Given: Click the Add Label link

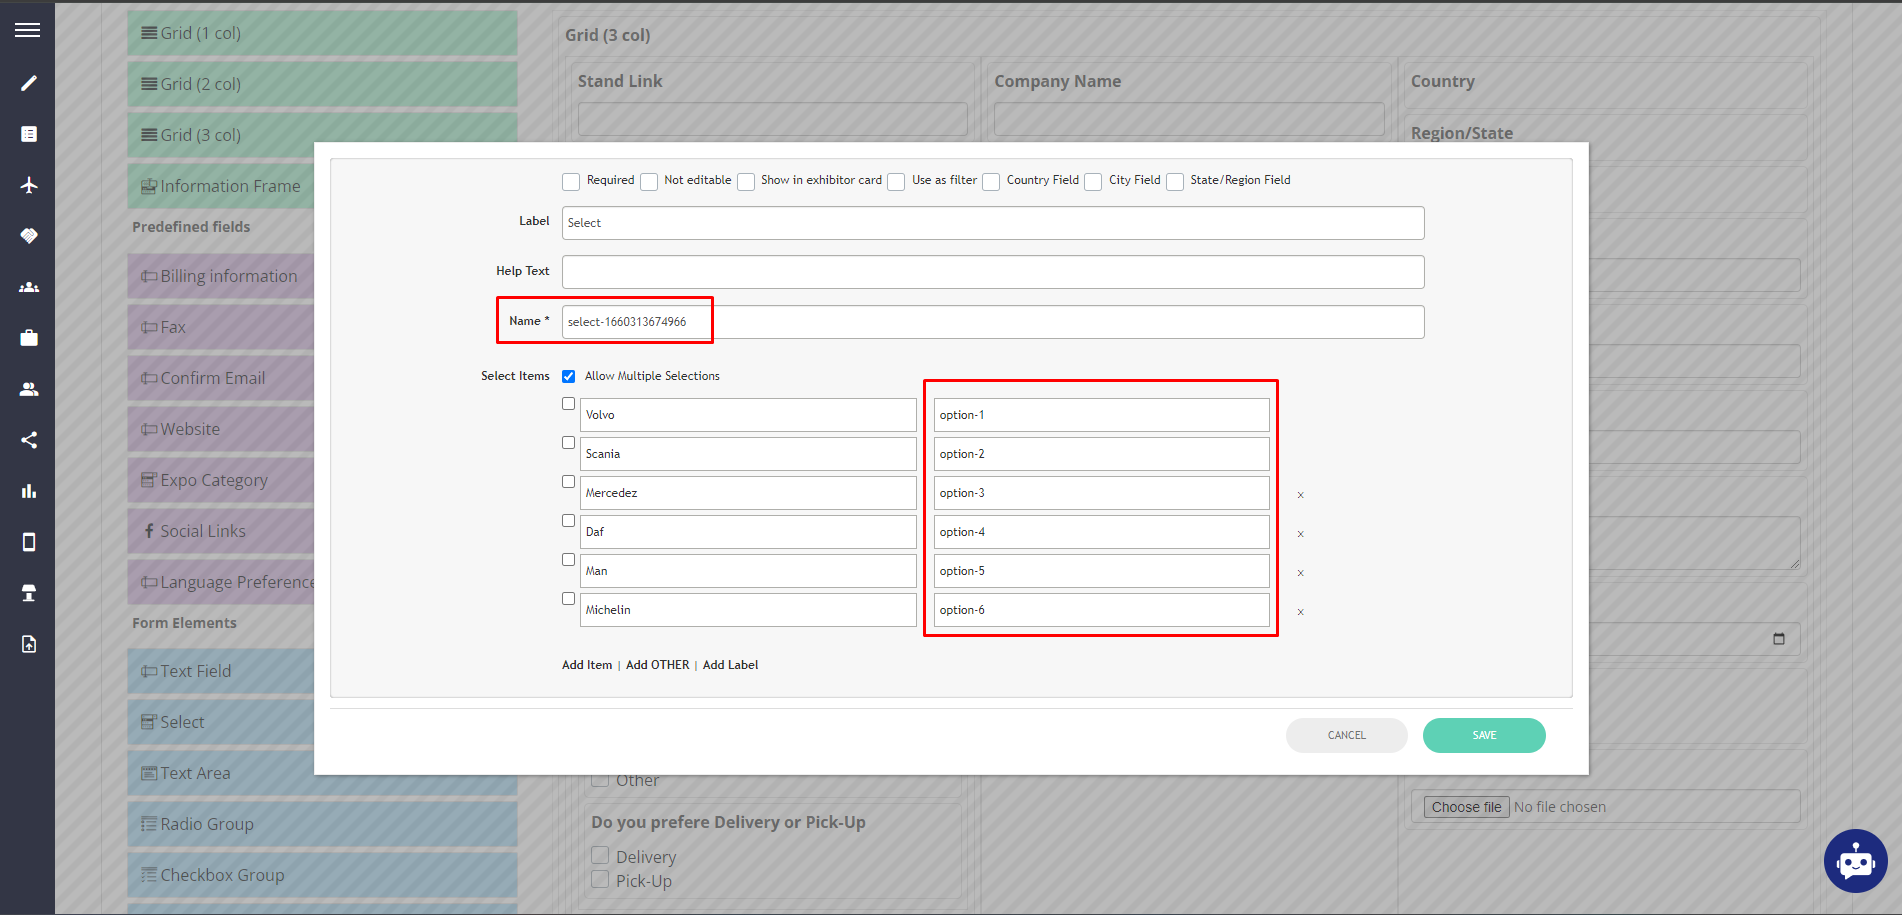Looking at the screenshot, I should (x=730, y=665).
